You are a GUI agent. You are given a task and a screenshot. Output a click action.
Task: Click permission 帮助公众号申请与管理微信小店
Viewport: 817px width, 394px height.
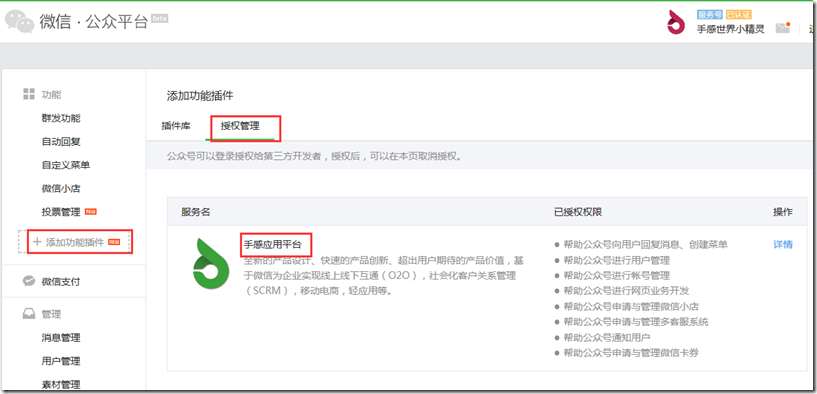631,306
